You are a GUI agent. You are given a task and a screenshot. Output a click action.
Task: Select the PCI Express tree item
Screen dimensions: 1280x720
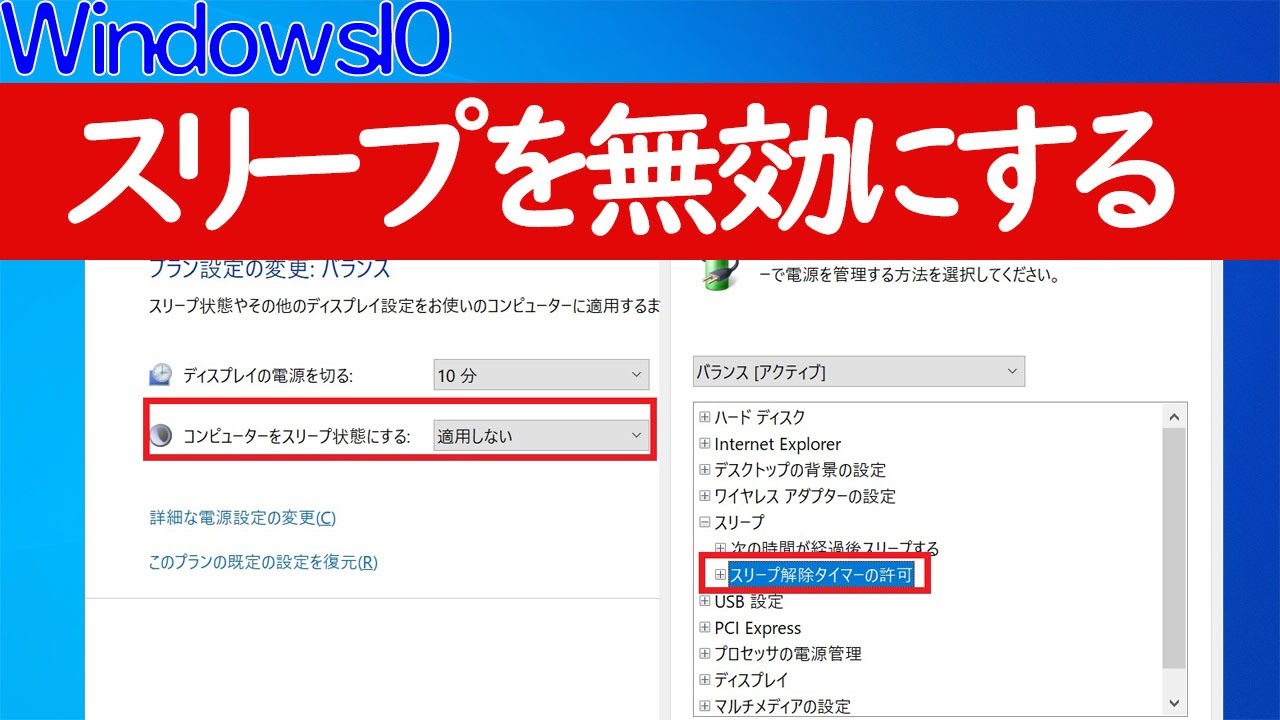tap(757, 628)
